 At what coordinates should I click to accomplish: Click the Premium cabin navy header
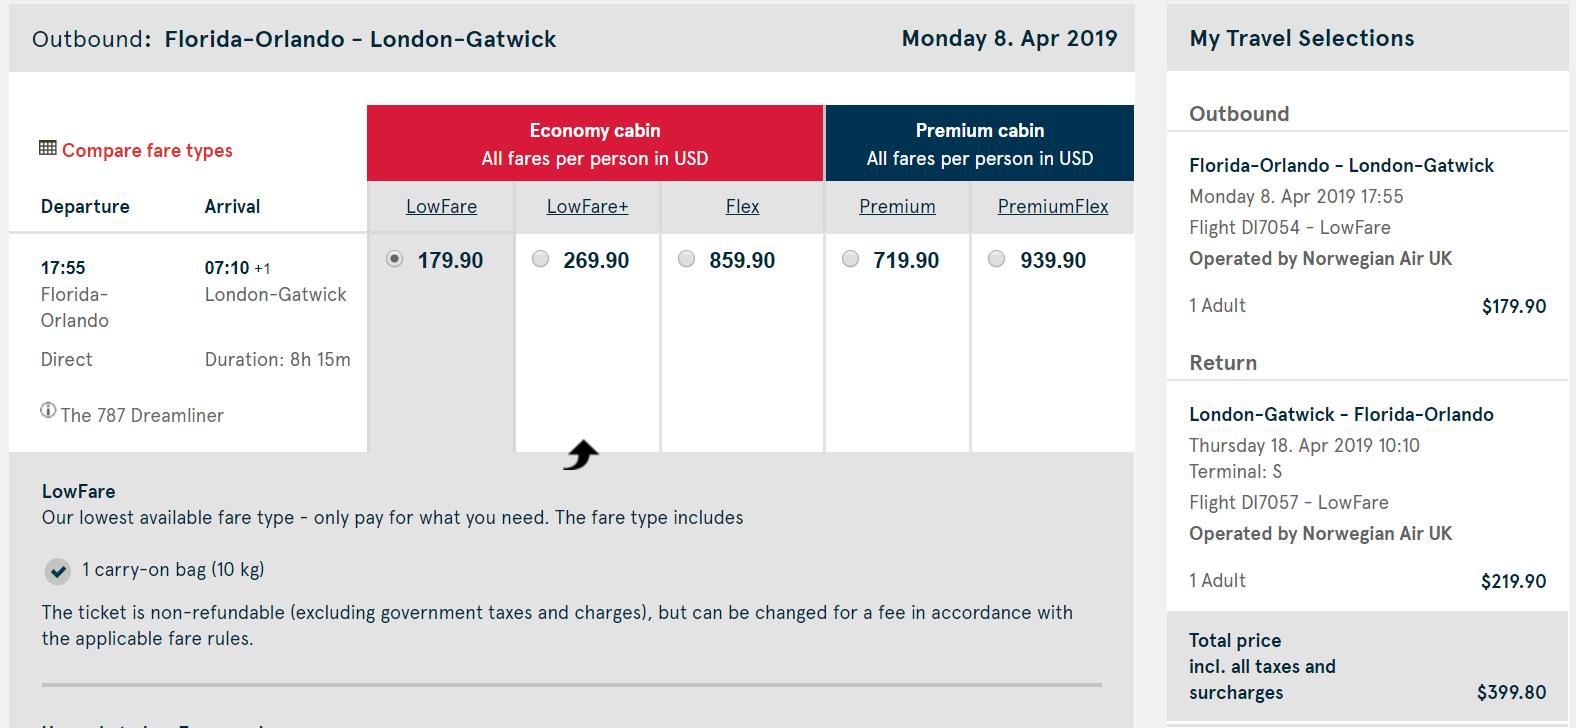pyautogui.click(x=979, y=144)
